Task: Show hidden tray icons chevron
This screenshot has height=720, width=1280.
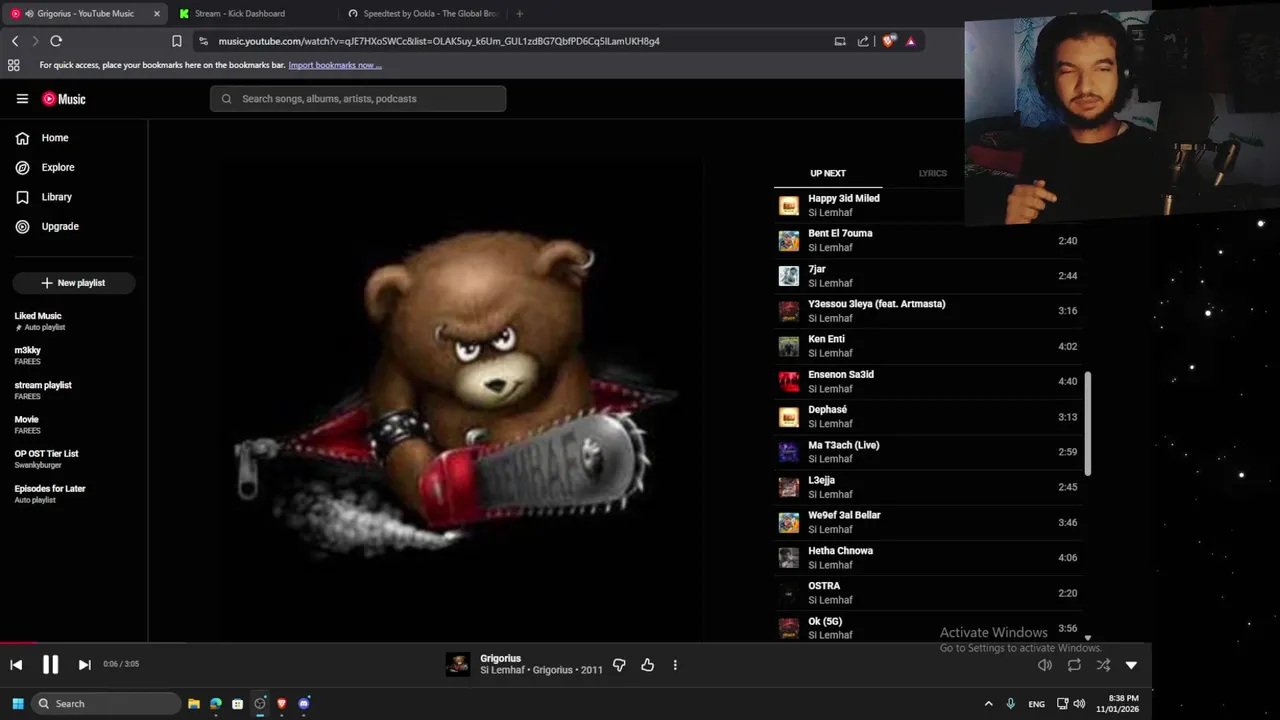Action: pyautogui.click(x=988, y=704)
